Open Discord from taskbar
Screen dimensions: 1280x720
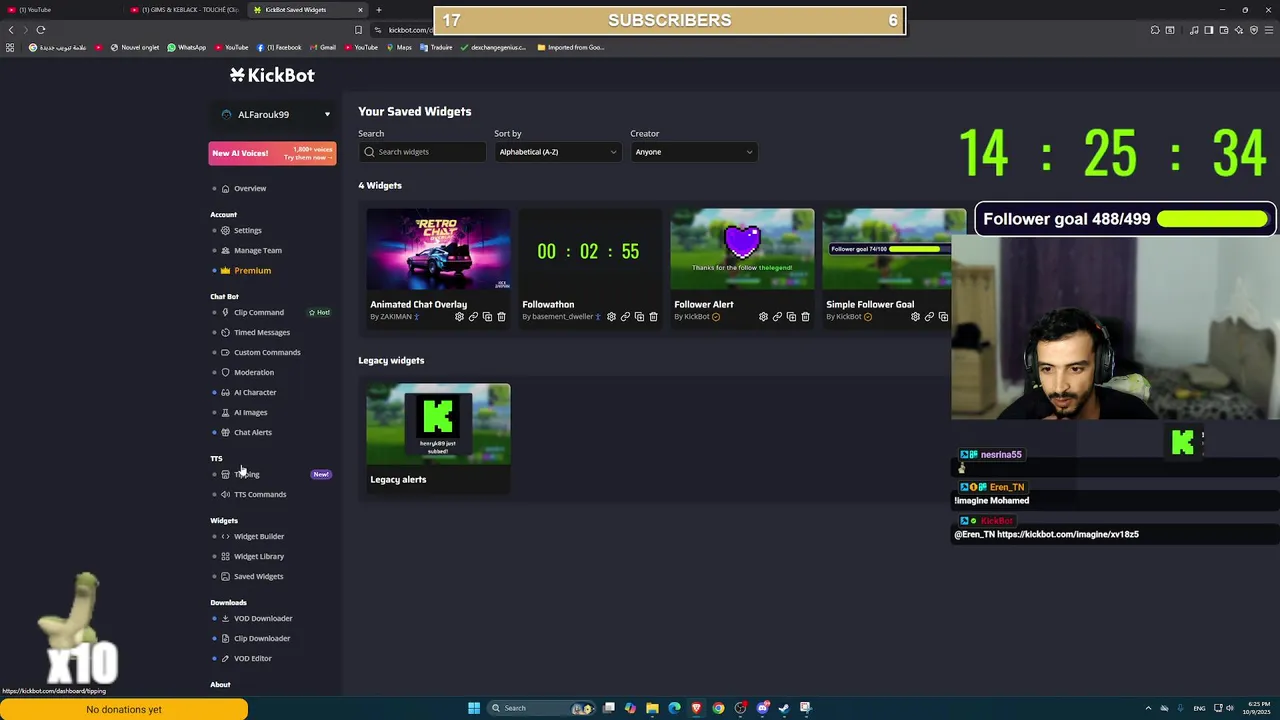coord(762,708)
